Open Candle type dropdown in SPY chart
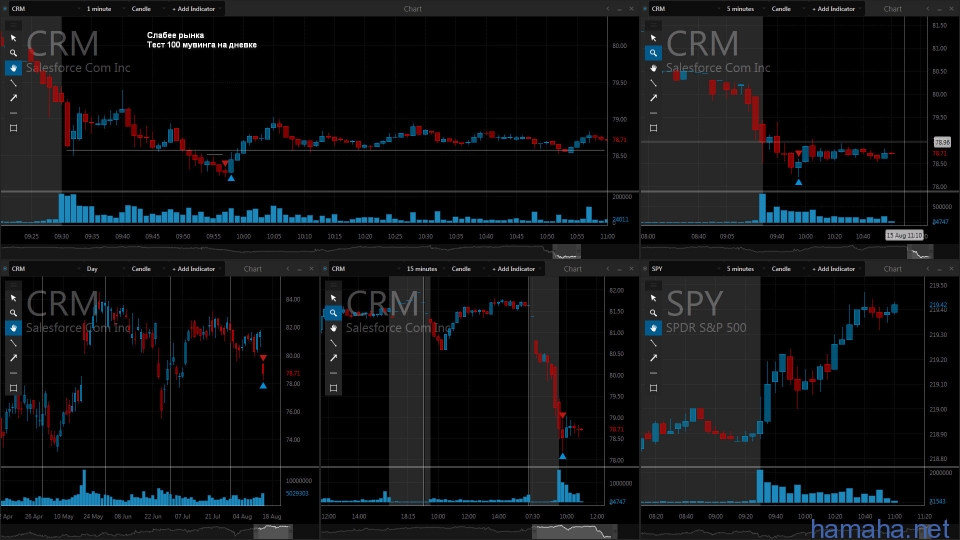 tap(786, 269)
